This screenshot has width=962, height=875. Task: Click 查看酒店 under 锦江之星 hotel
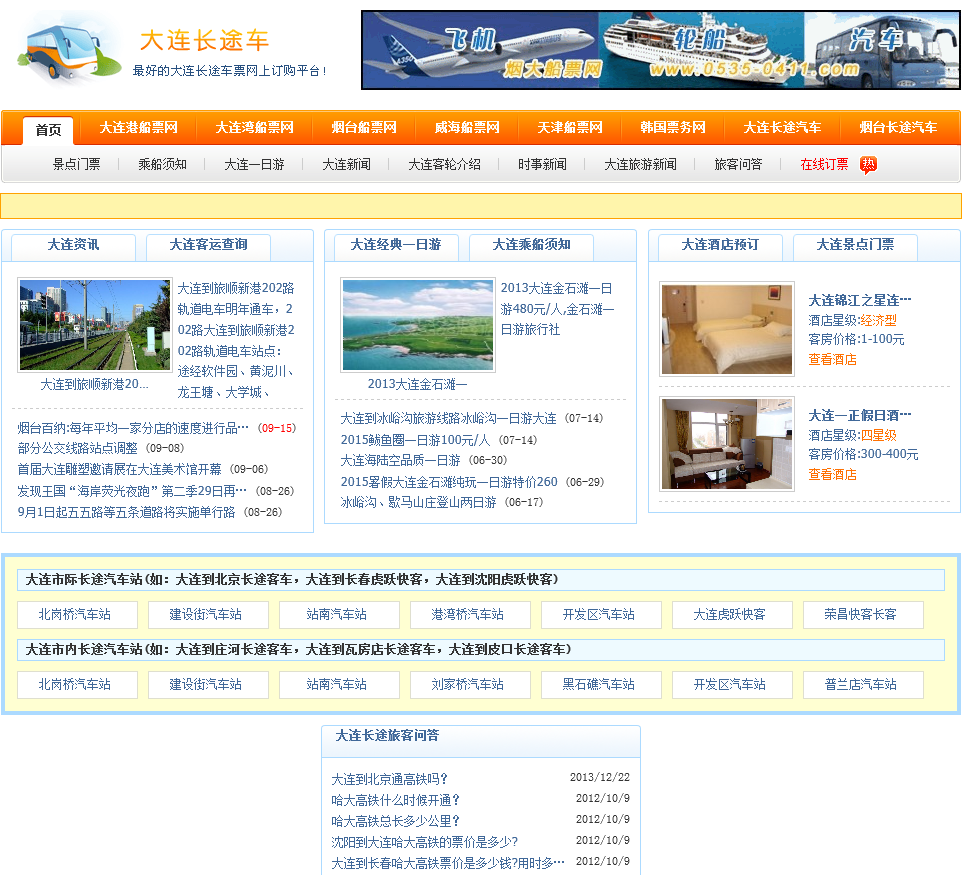click(x=833, y=360)
